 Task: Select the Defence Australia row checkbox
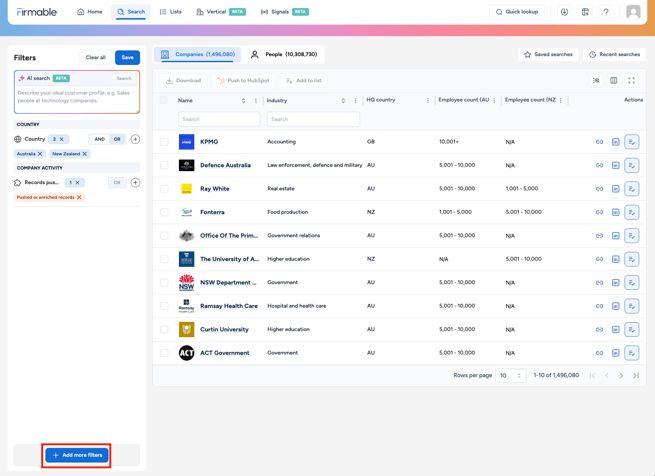[x=164, y=165]
